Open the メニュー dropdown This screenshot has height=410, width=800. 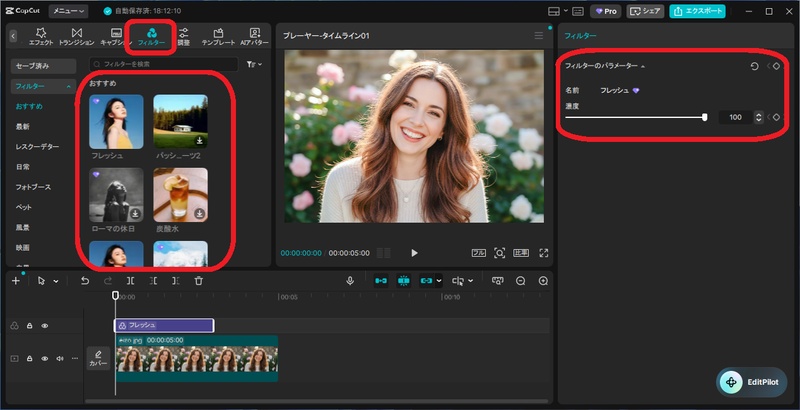pyautogui.click(x=68, y=11)
